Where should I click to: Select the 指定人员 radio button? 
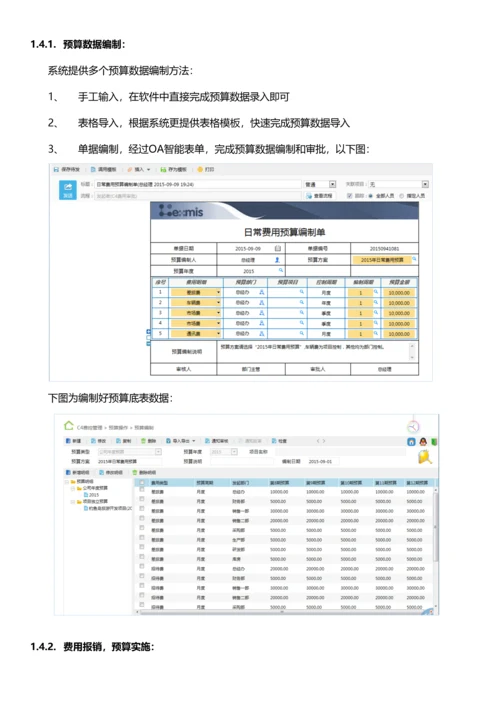(402, 196)
